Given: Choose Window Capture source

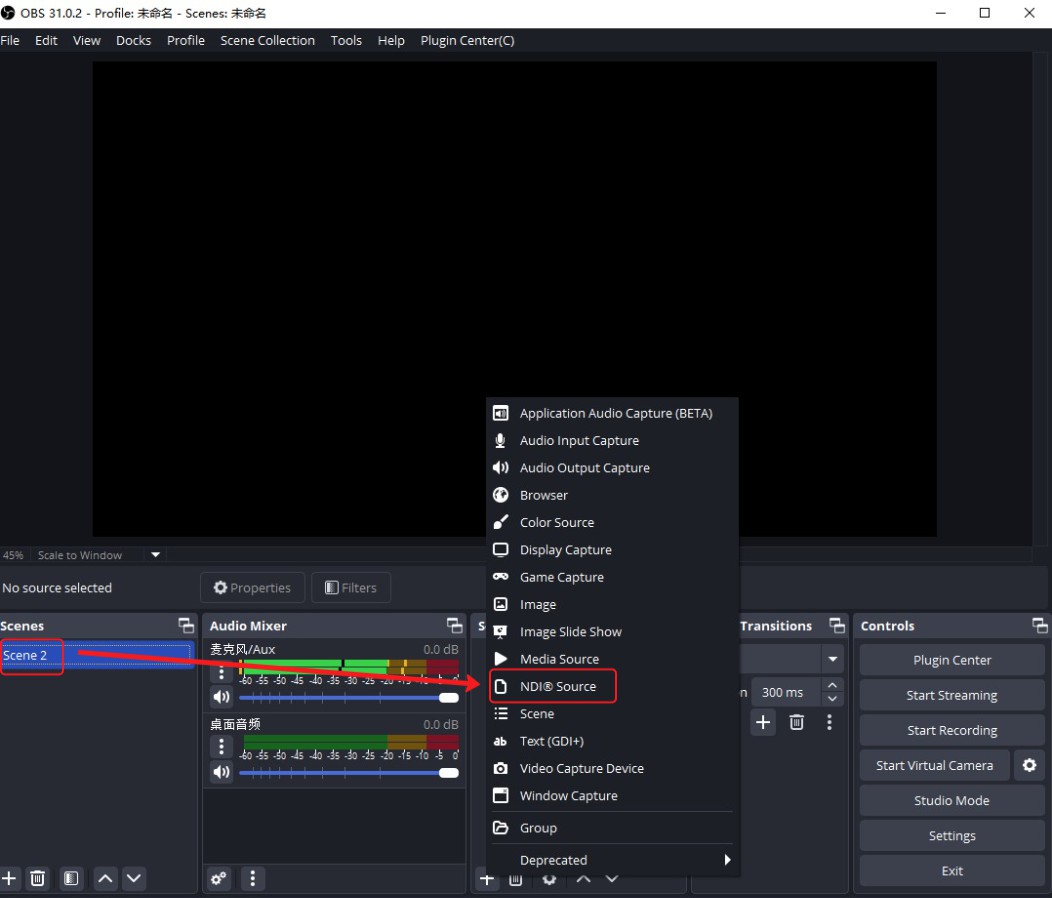Looking at the screenshot, I should point(612,795).
